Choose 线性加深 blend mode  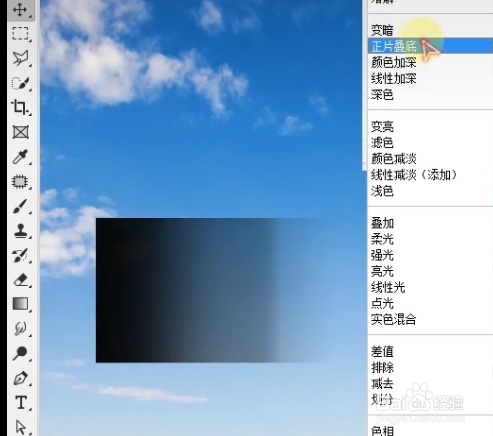[394, 79]
